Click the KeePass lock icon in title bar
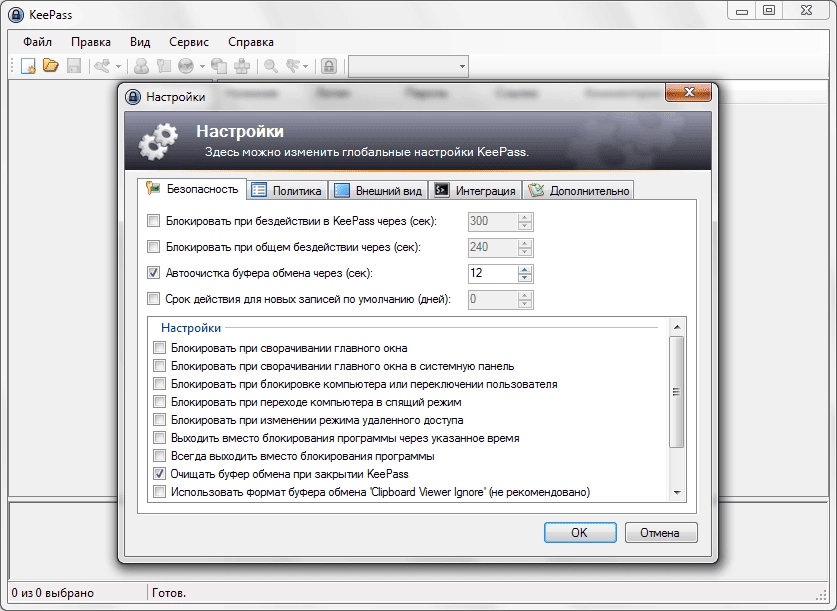The width and height of the screenshot is (837, 611). 16,14
